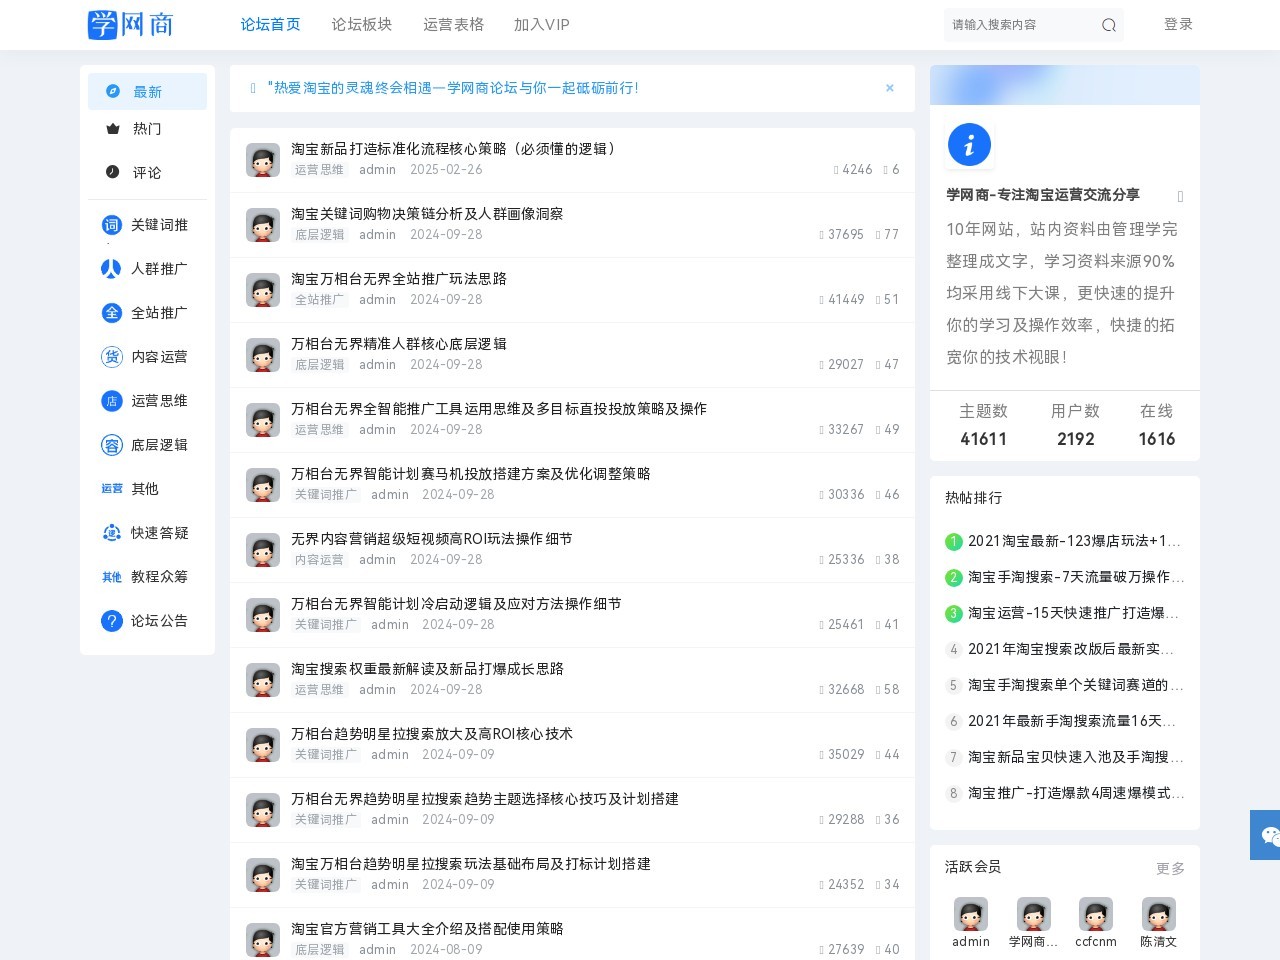Click the search magnifier icon
This screenshot has width=1280, height=960.
click(x=1108, y=25)
